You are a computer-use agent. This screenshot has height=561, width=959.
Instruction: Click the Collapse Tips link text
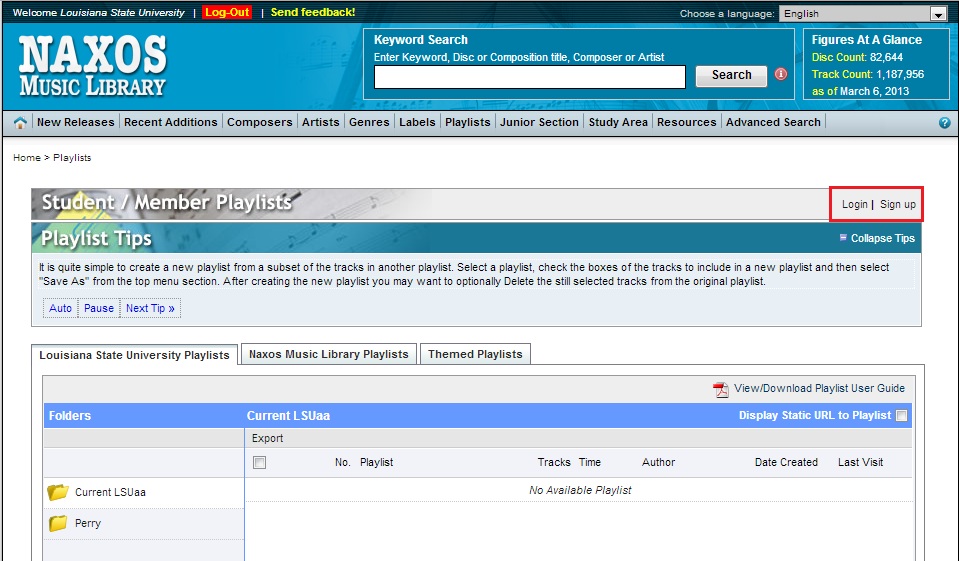tap(883, 238)
